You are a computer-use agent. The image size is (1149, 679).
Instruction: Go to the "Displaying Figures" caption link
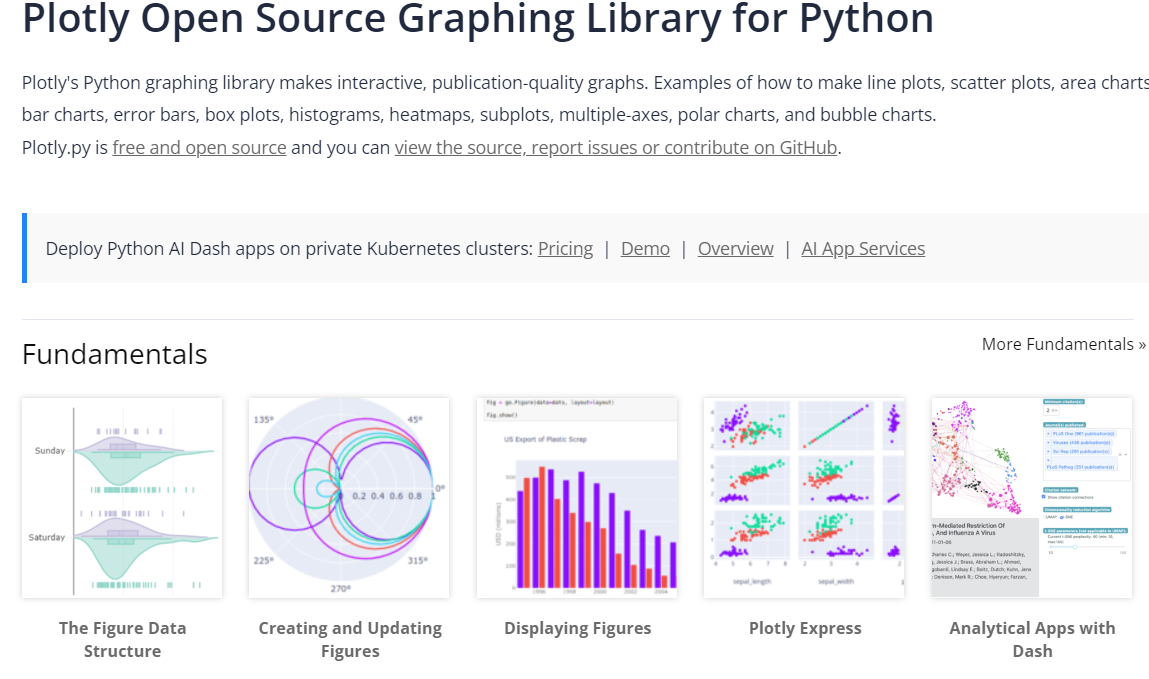point(577,629)
